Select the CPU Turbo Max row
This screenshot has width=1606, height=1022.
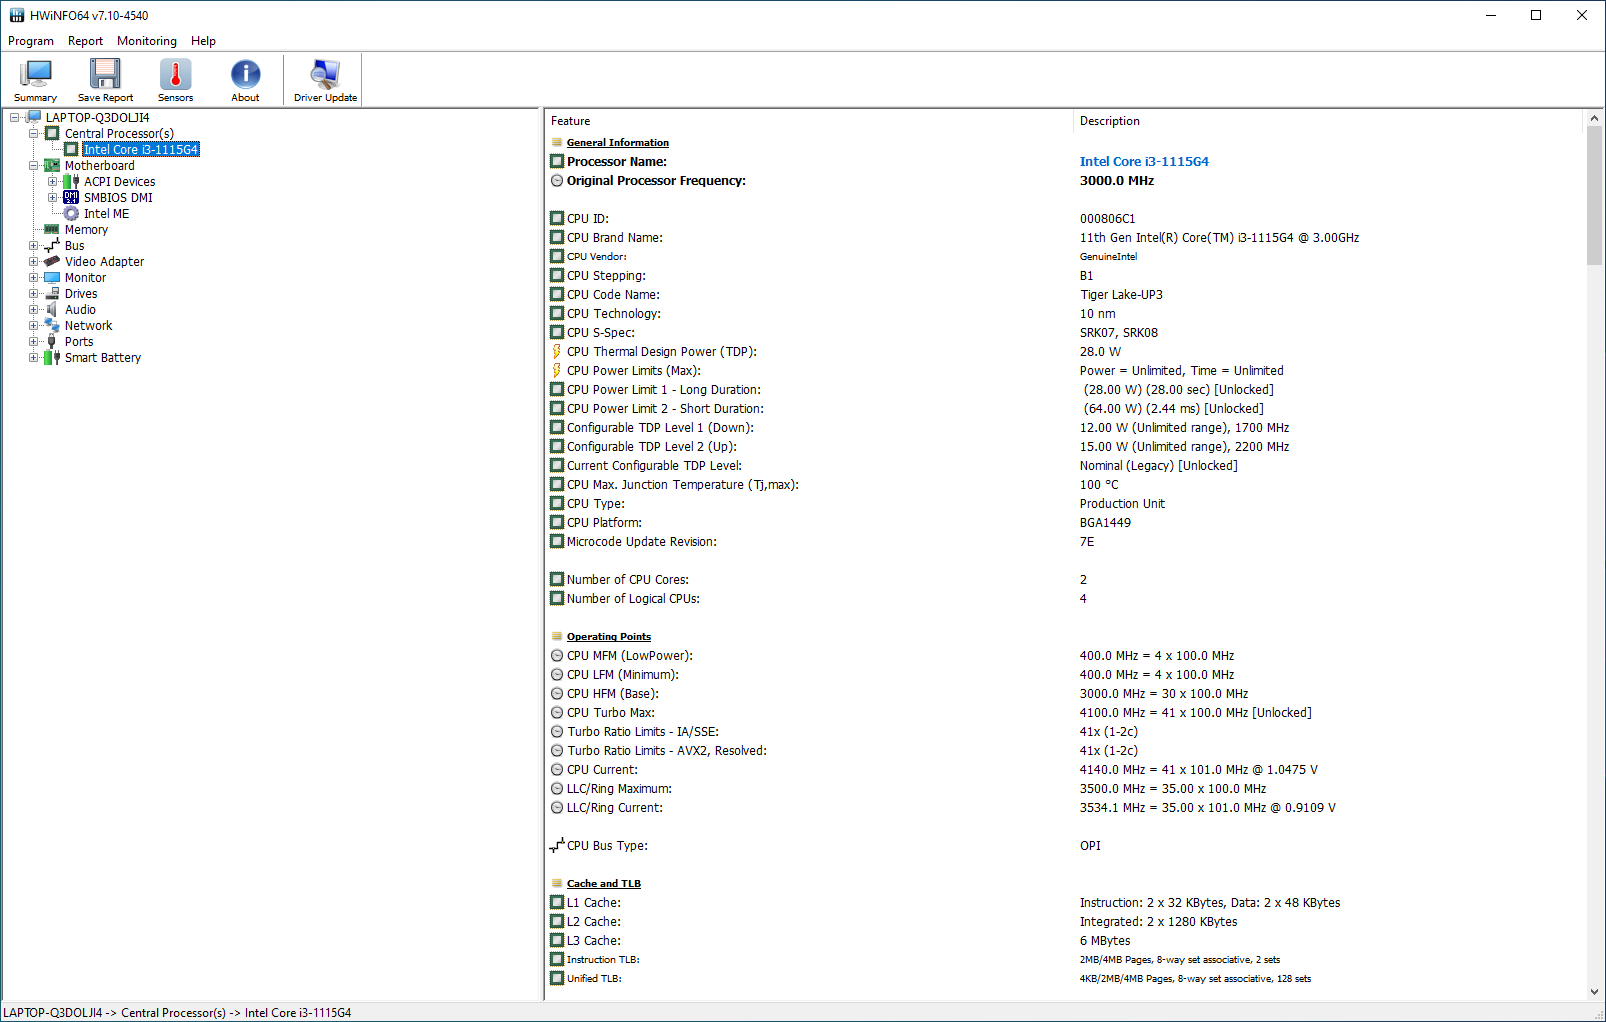point(1065,712)
